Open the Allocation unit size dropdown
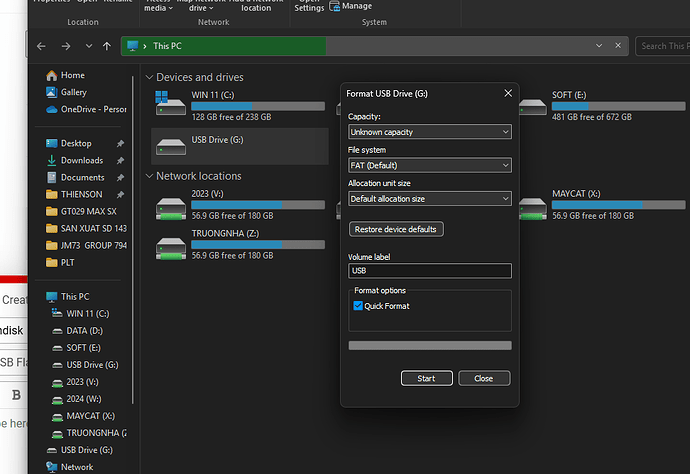Image resolution: width=690 pixels, height=474 pixels. coord(429,199)
